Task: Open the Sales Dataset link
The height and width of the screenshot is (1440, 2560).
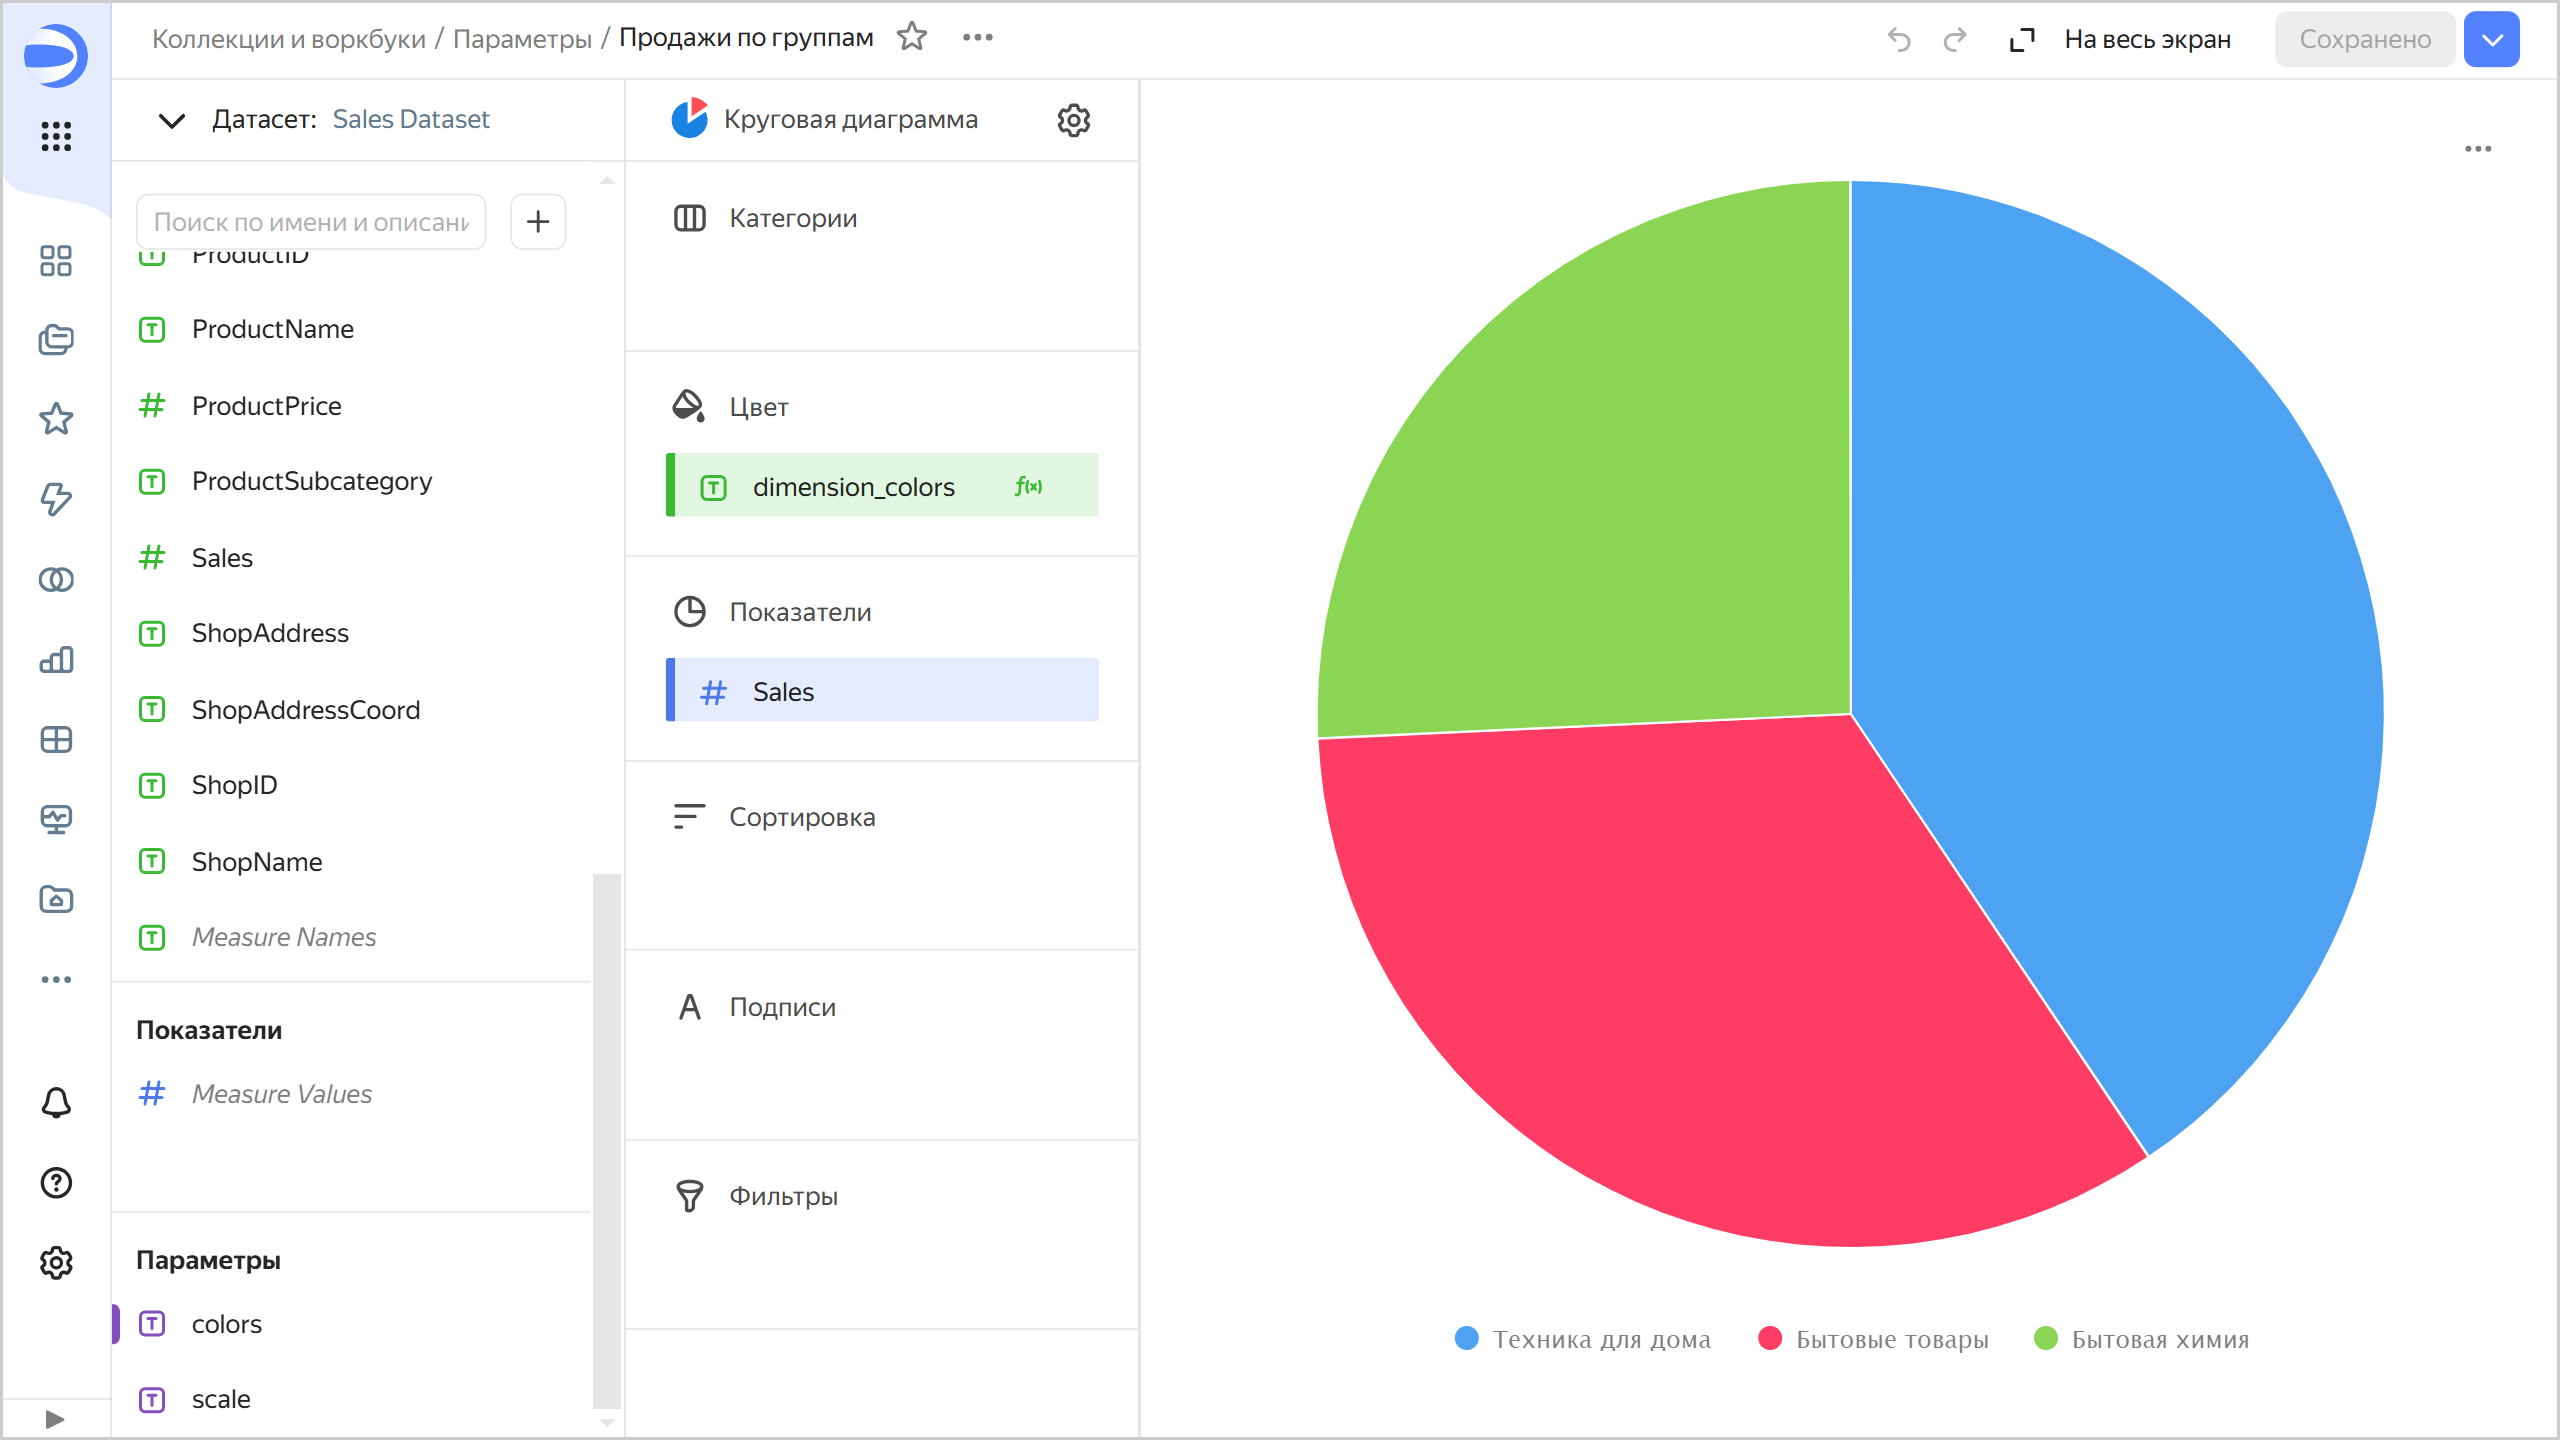Action: click(x=411, y=120)
